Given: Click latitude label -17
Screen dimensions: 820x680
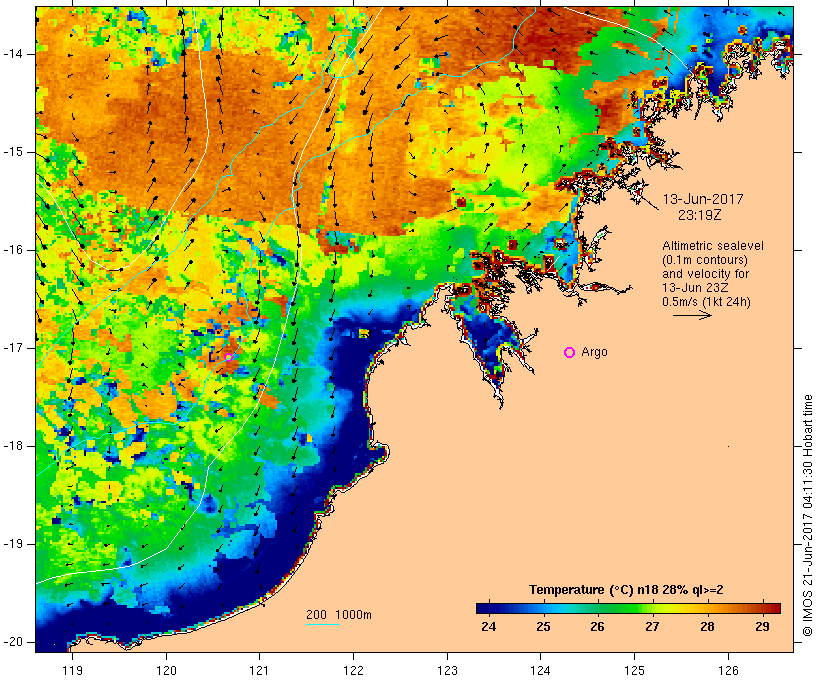Looking at the screenshot, I should point(13,348).
